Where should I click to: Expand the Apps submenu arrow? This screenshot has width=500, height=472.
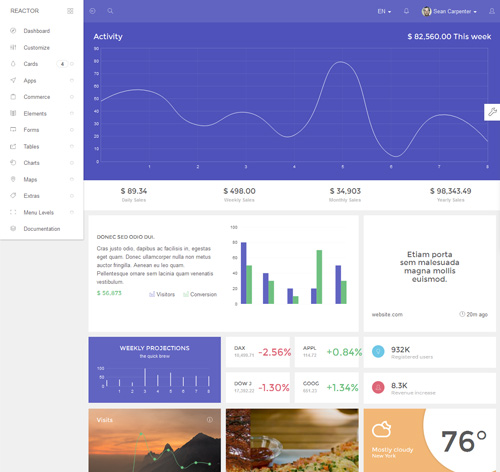[72, 80]
